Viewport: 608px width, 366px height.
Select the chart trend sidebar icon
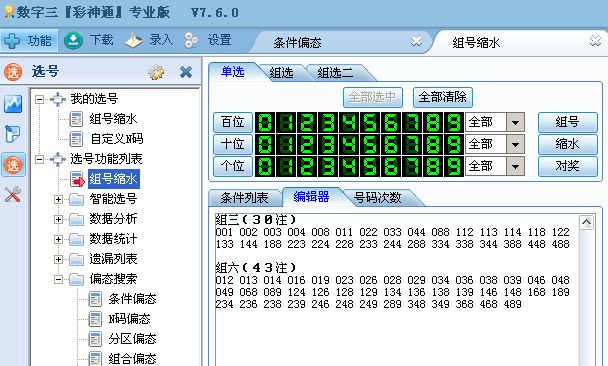(x=13, y=104)
